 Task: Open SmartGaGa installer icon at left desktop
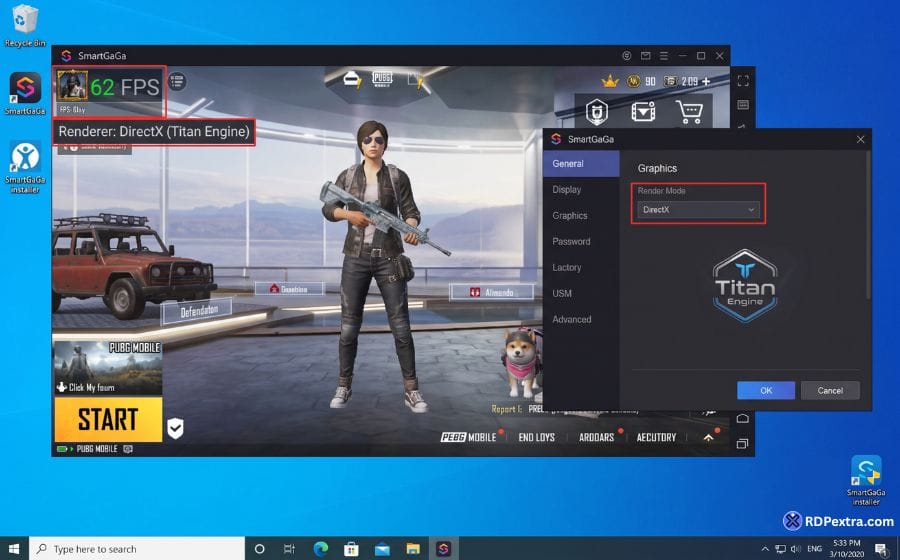(25, 167)
